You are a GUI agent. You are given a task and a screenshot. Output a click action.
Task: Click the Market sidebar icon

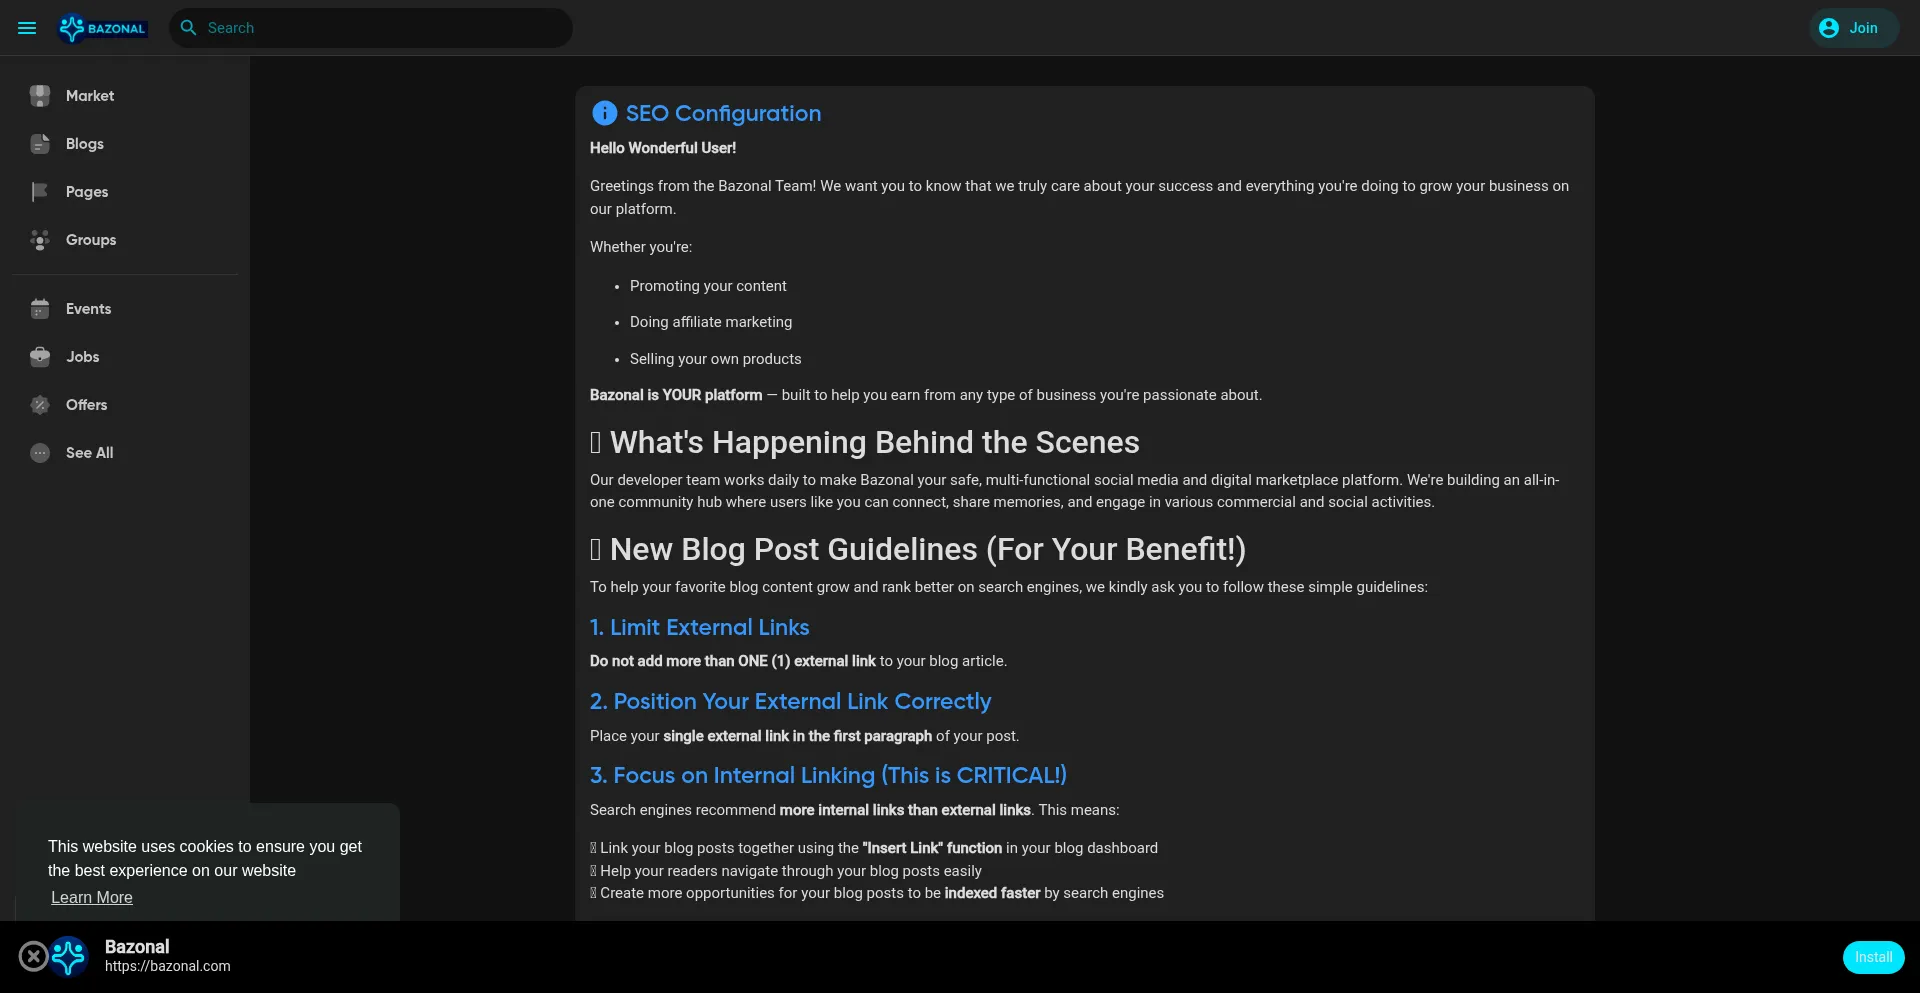pos(40,96)
